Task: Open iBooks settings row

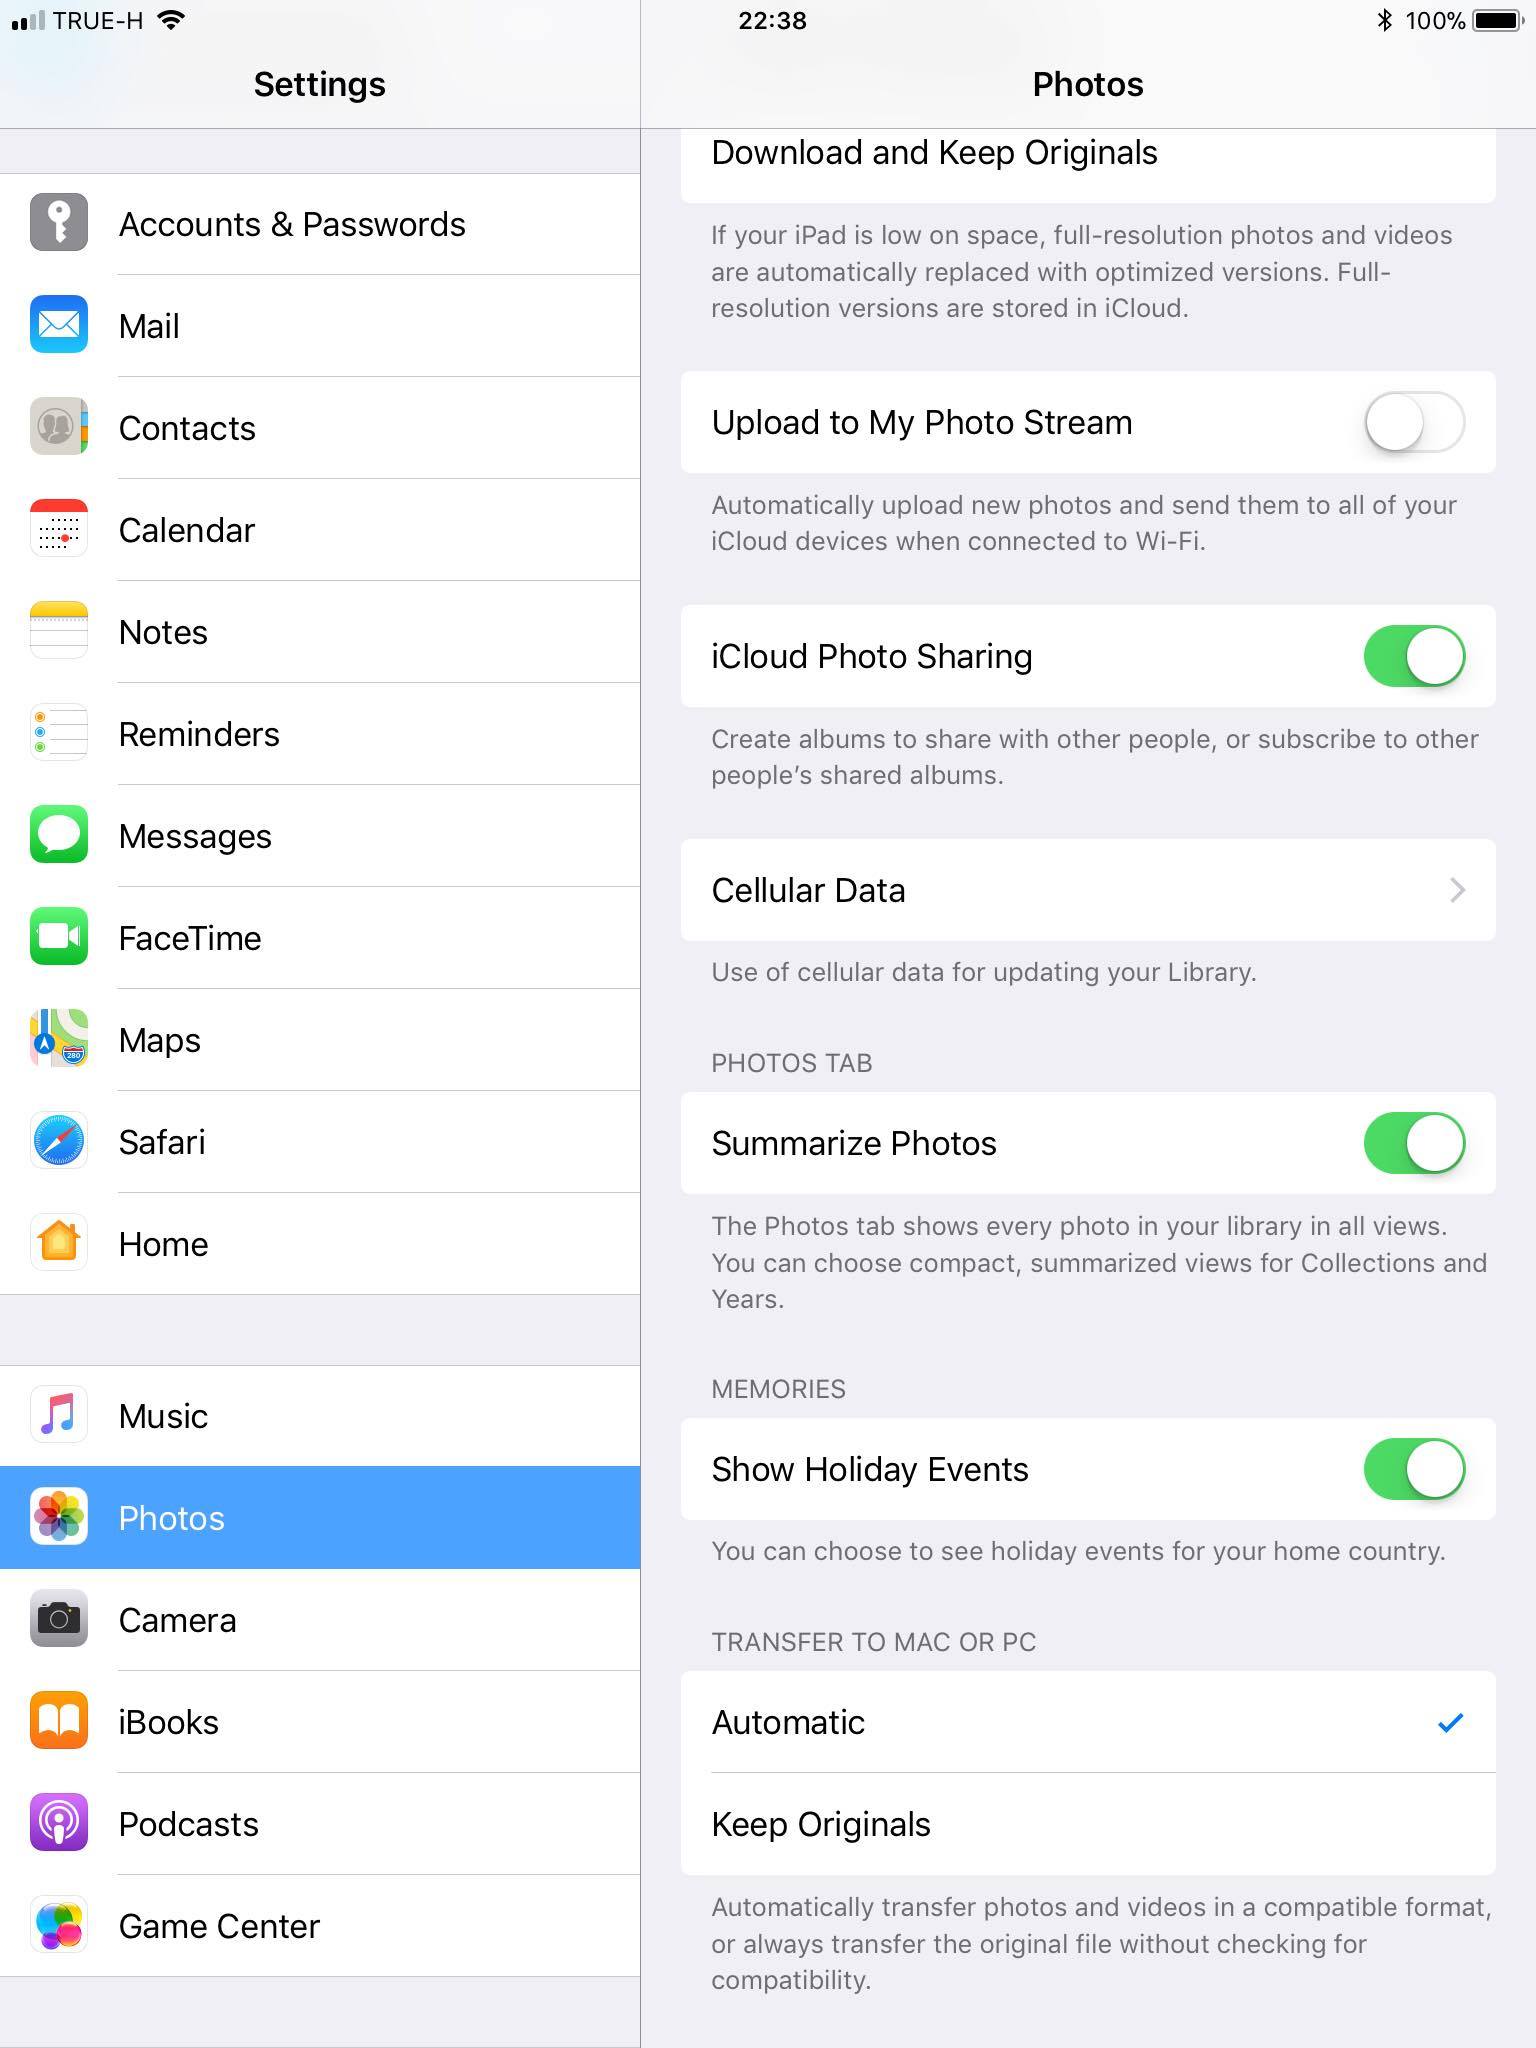Action: [320, 1722]
